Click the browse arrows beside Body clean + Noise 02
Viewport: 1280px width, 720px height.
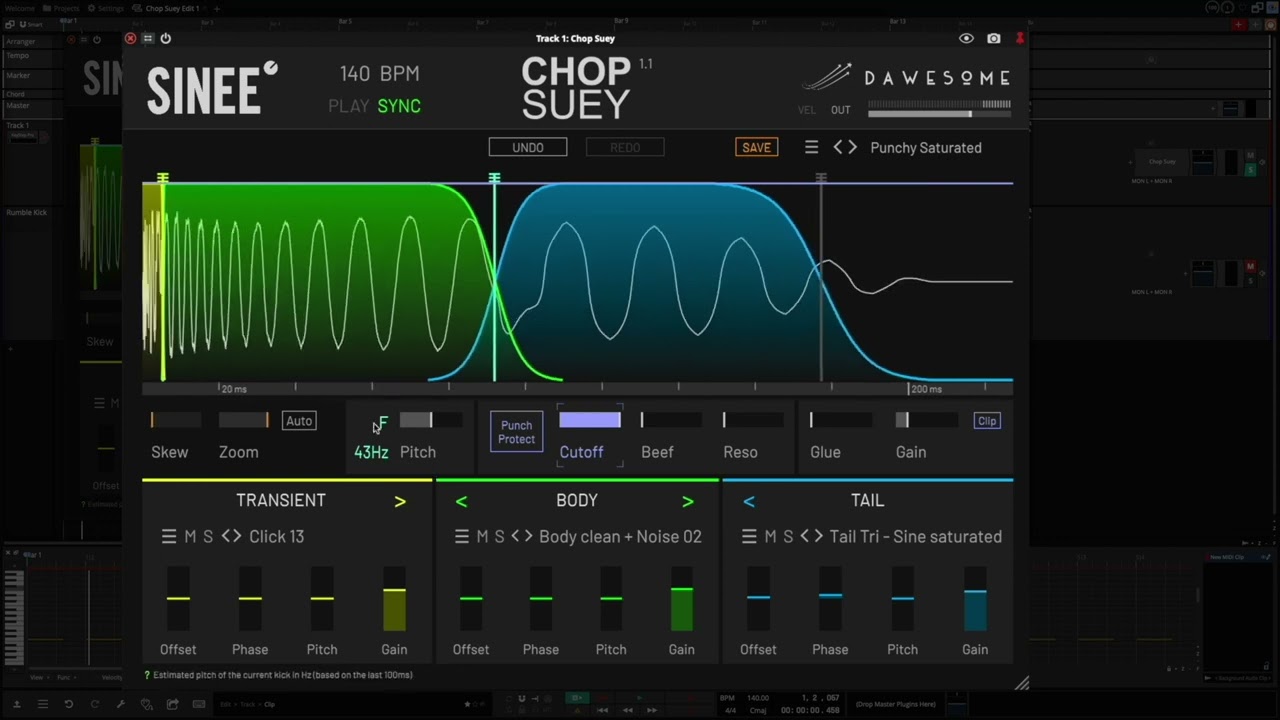[x=522, y=537]
